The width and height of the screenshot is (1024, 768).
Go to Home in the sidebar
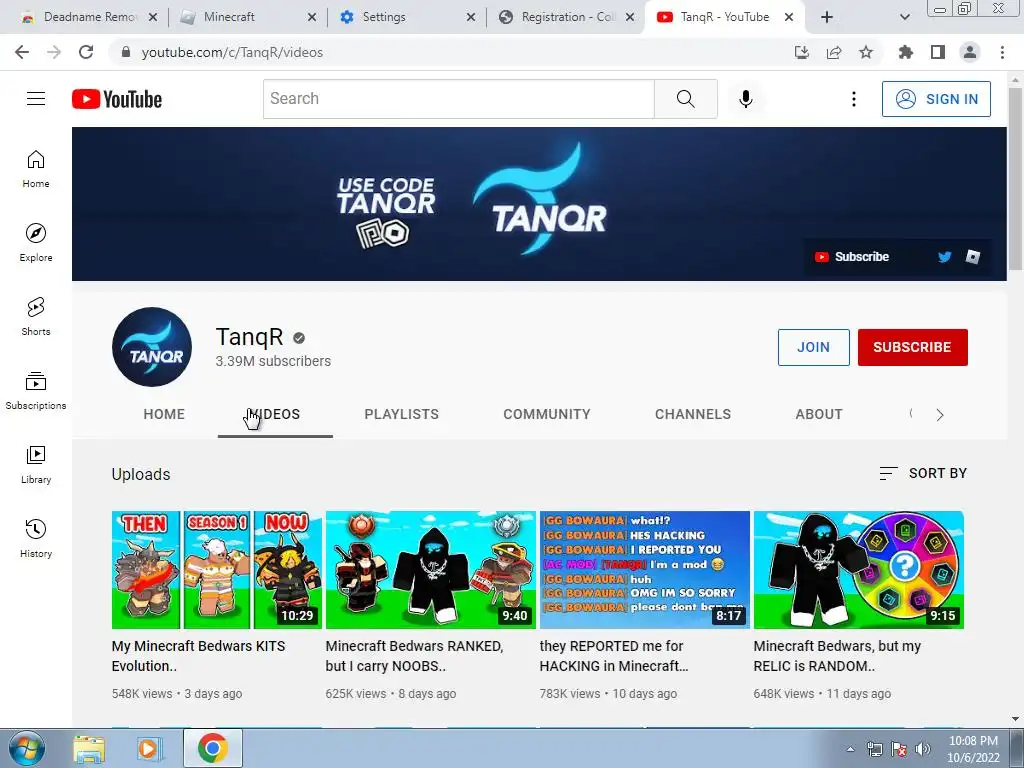click(36, 168)
